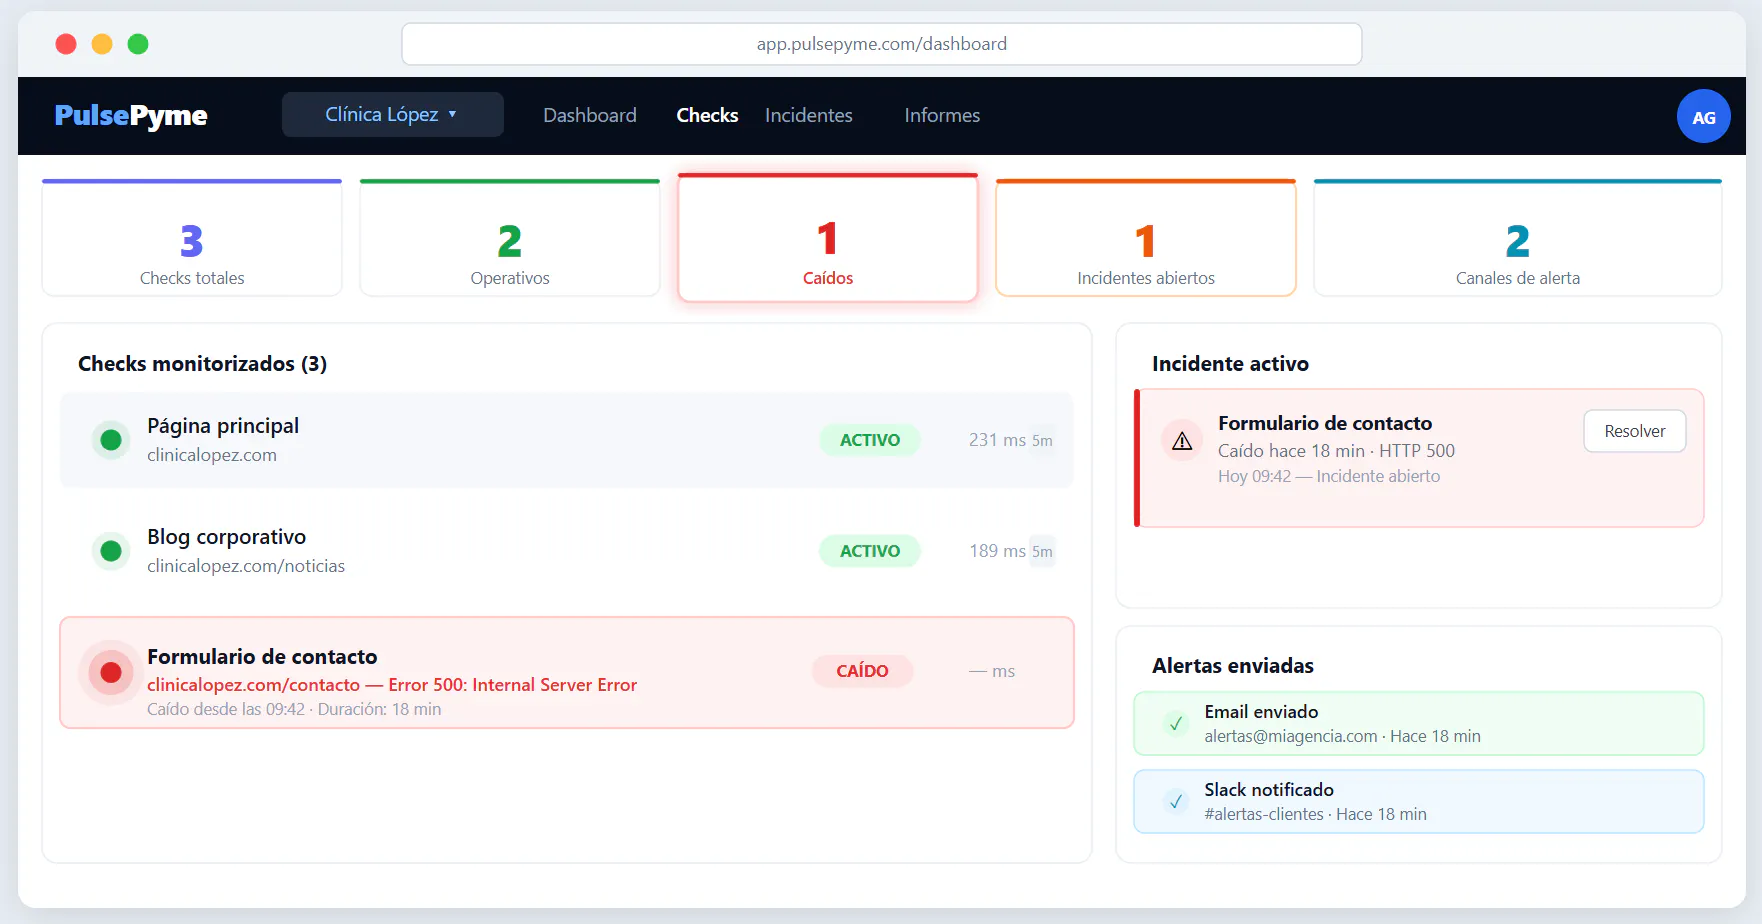Click the ACTIVO badge for Blog corporativo
1762x924 pixels.
pyautogui.click(x=870, y=551)
